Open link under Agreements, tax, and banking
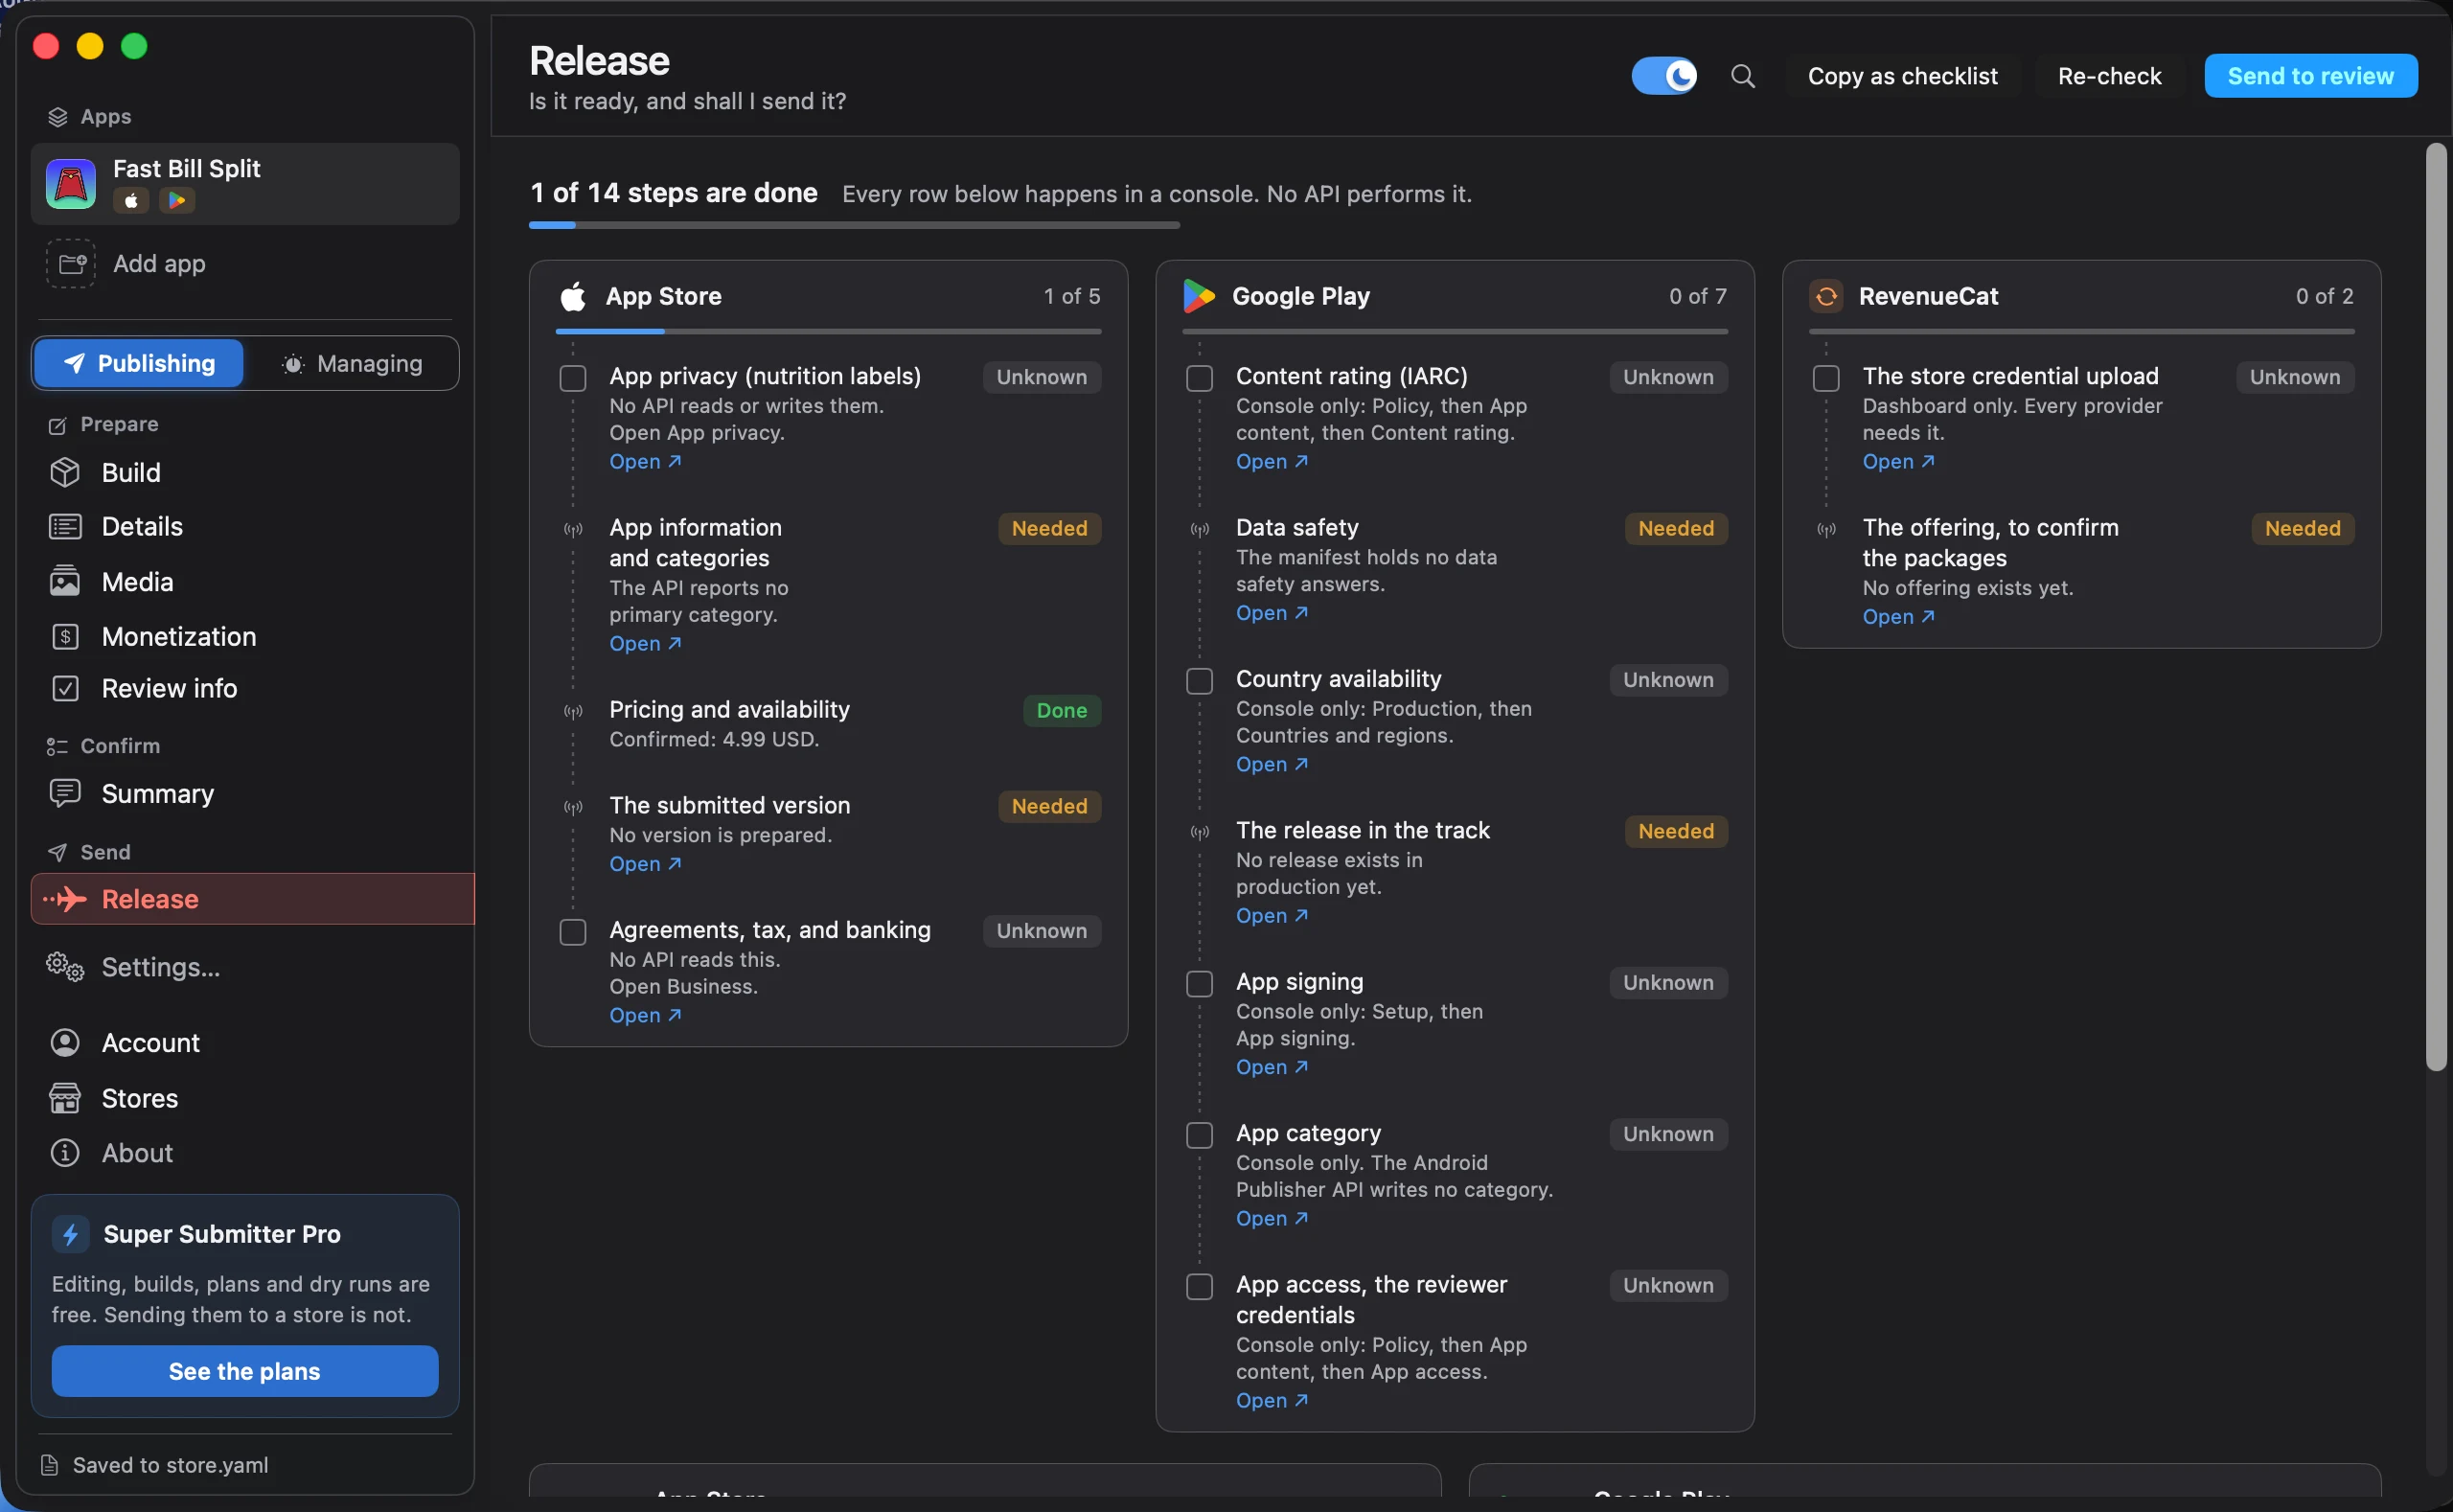Viewport: 2453px width, 1512px height. [x=645, y=1015]
